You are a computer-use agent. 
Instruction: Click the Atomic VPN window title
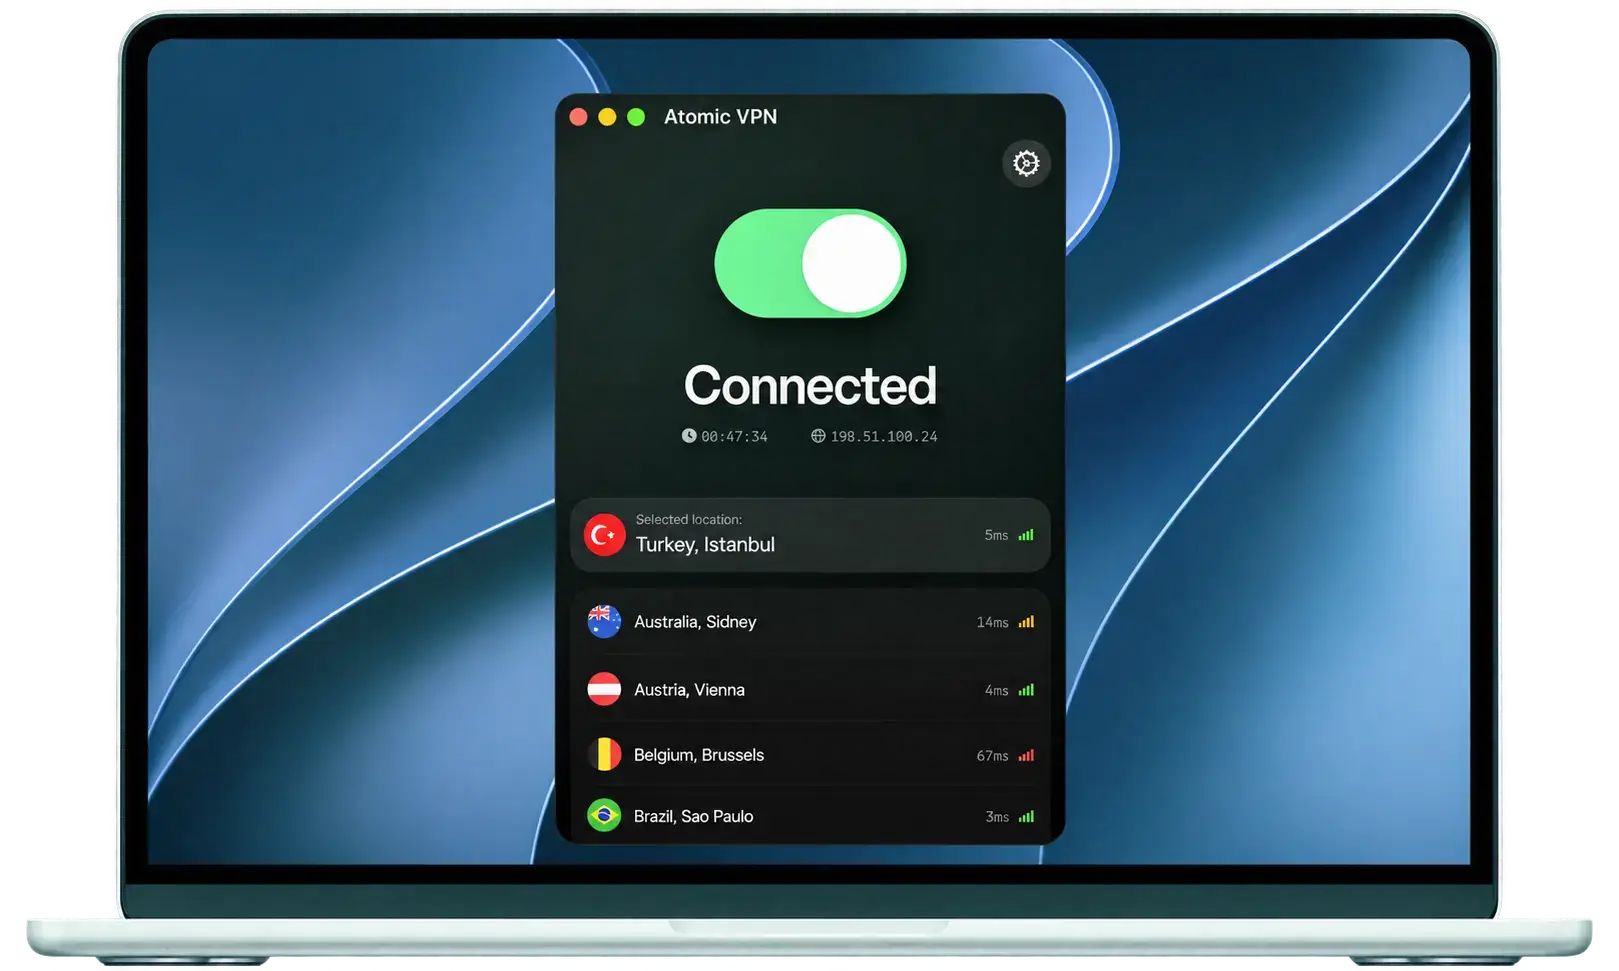720,117
